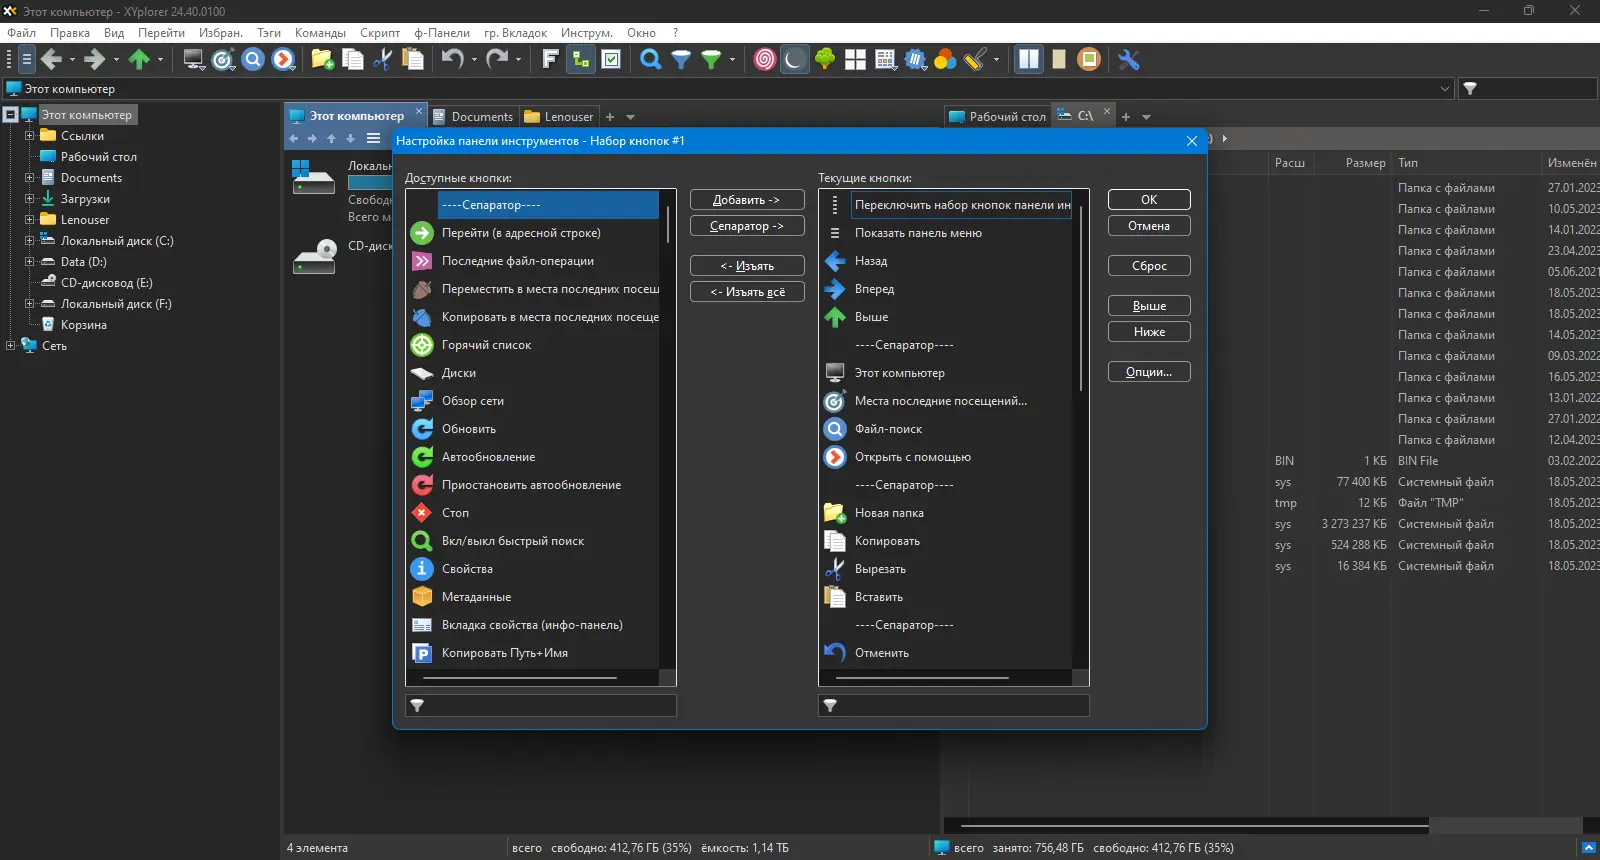1600x860 pixels.
Task: Open the Файл menu
Action: (21, 33)
